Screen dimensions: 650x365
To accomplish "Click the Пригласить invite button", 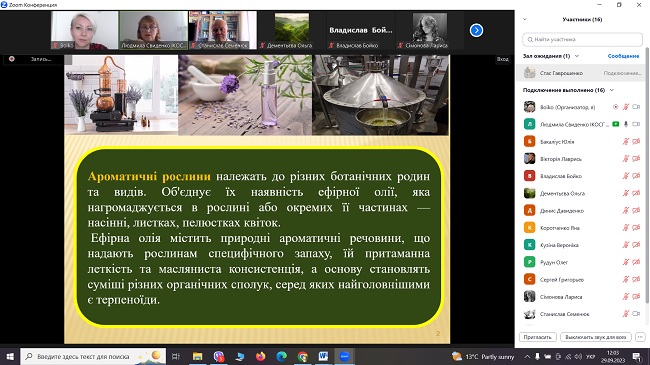I will point(537,337).
